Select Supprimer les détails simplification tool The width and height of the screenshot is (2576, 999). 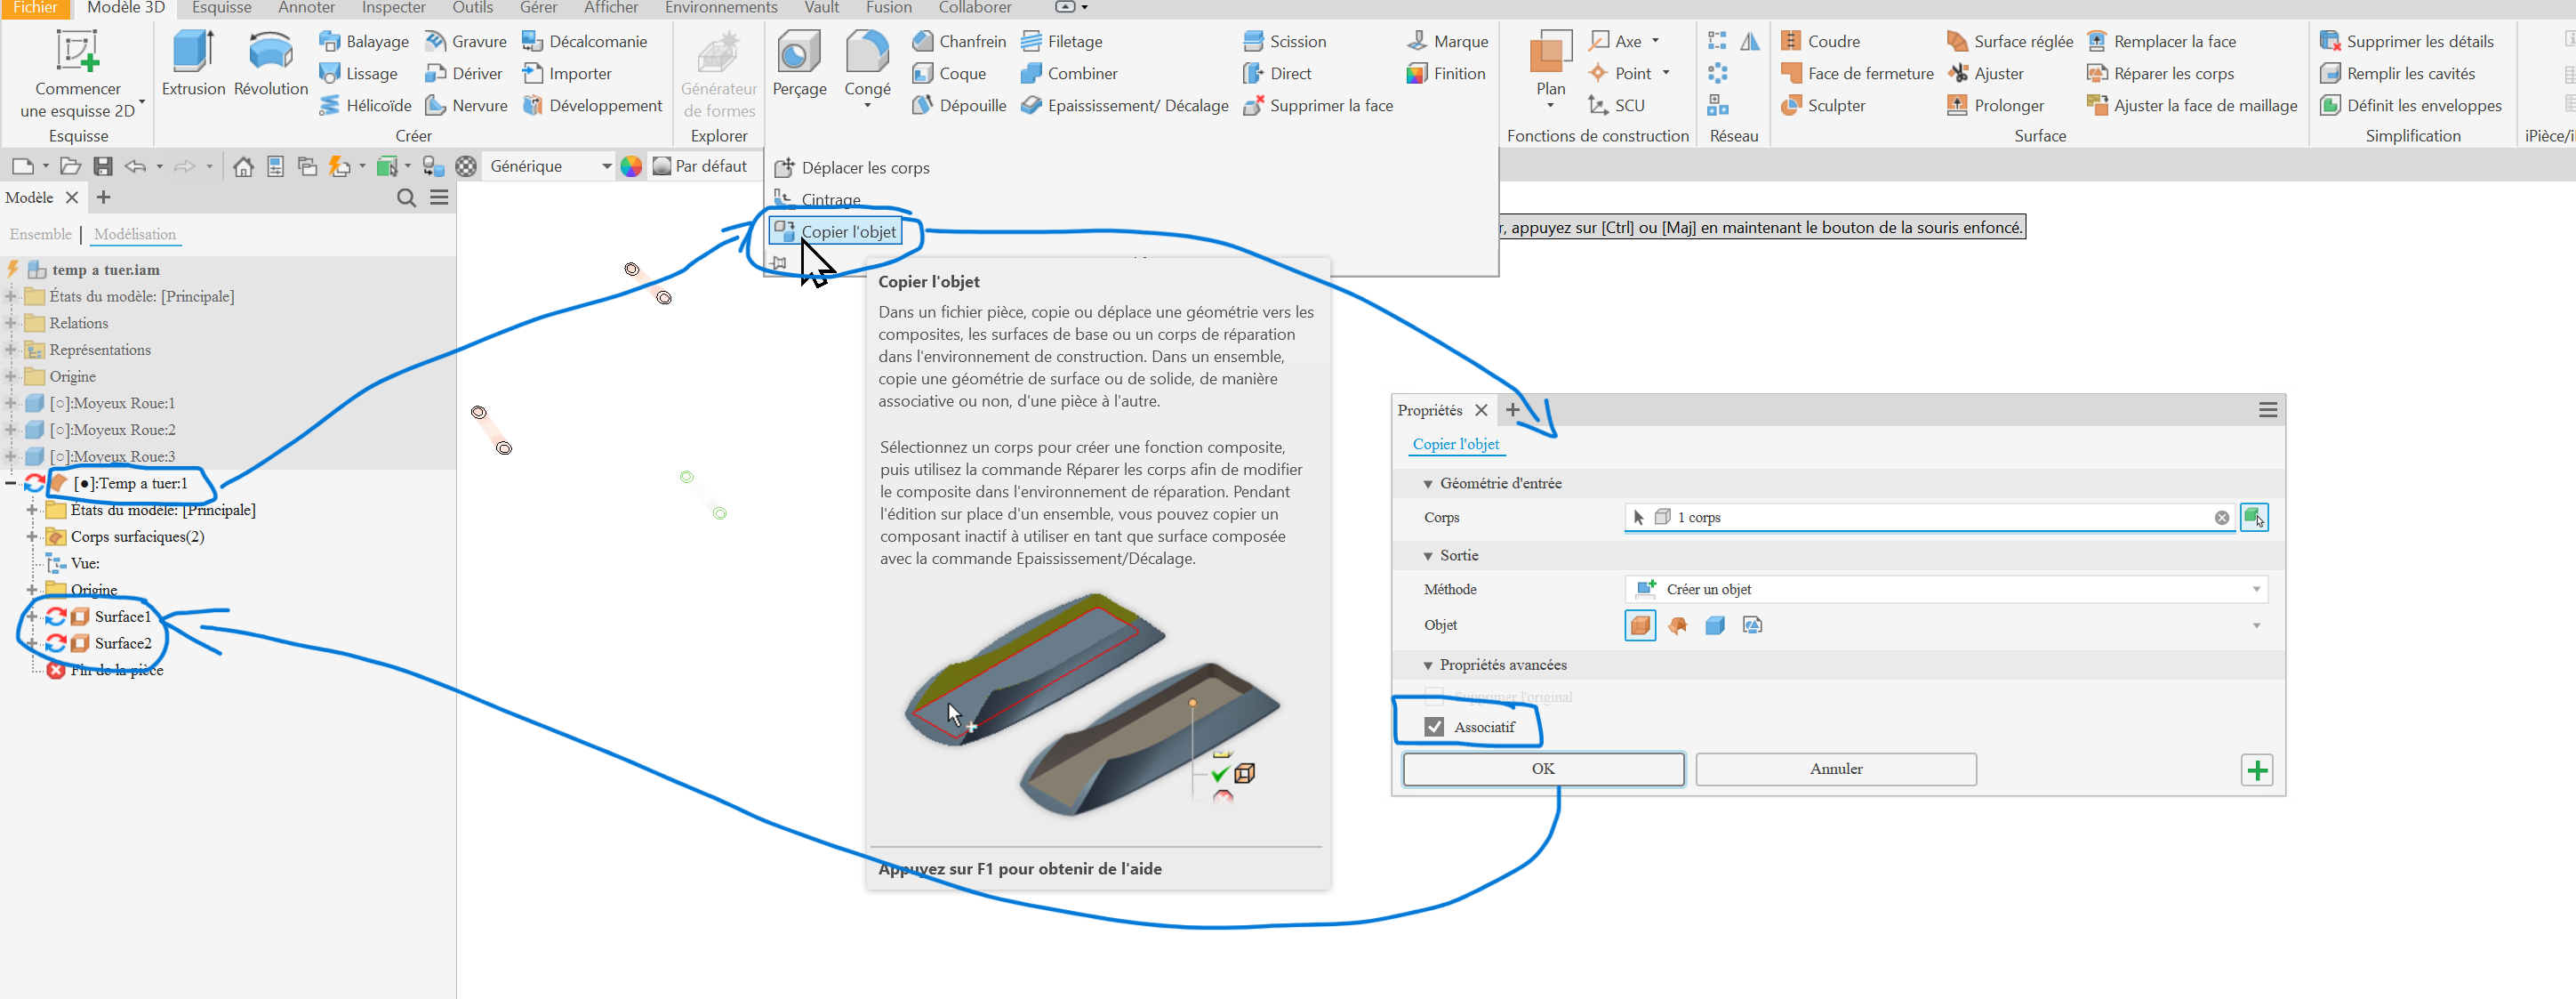pos(2406,41)
